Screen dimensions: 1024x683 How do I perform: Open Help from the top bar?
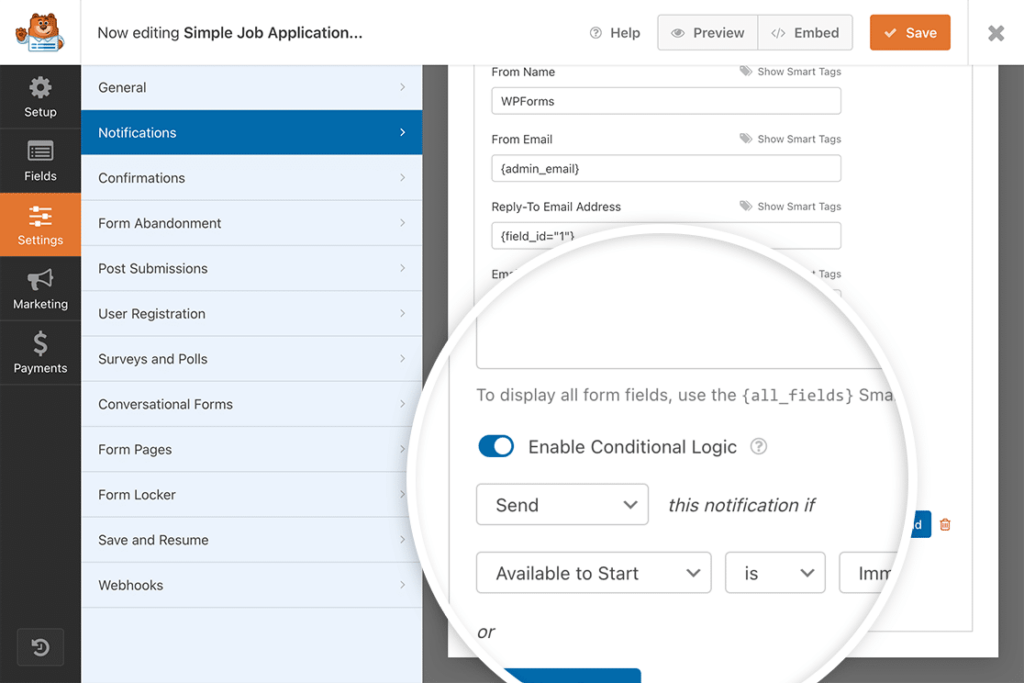tap(614, 32)
